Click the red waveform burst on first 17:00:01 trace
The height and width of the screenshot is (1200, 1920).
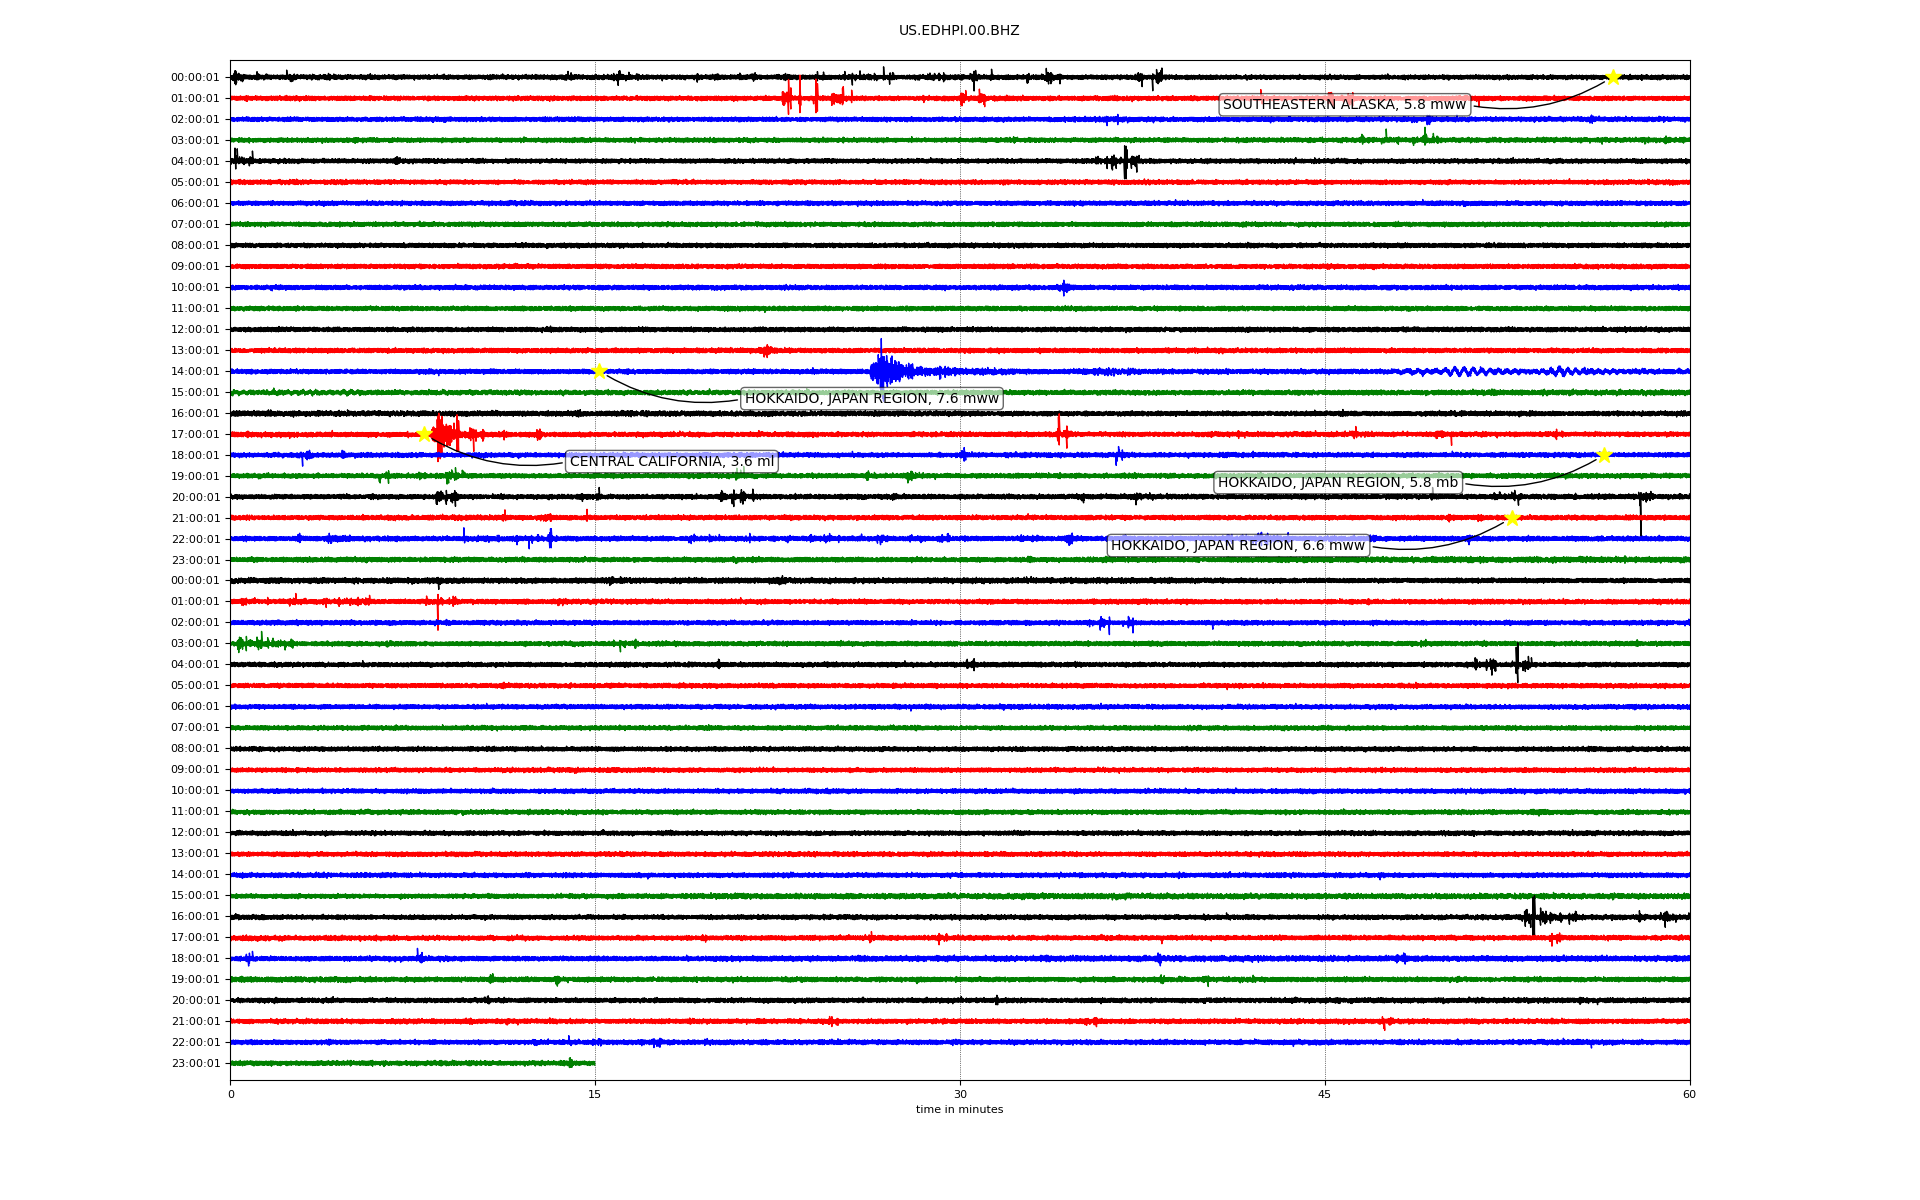click(445, 435)
